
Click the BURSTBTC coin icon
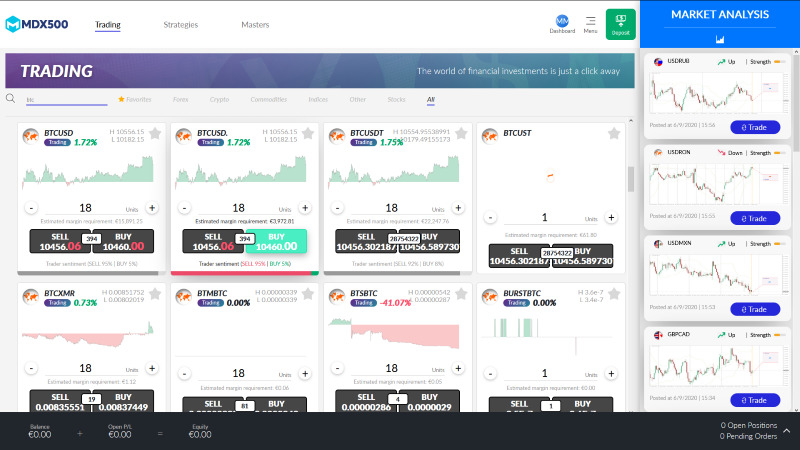pyautogui.click(x=490, y=296)
